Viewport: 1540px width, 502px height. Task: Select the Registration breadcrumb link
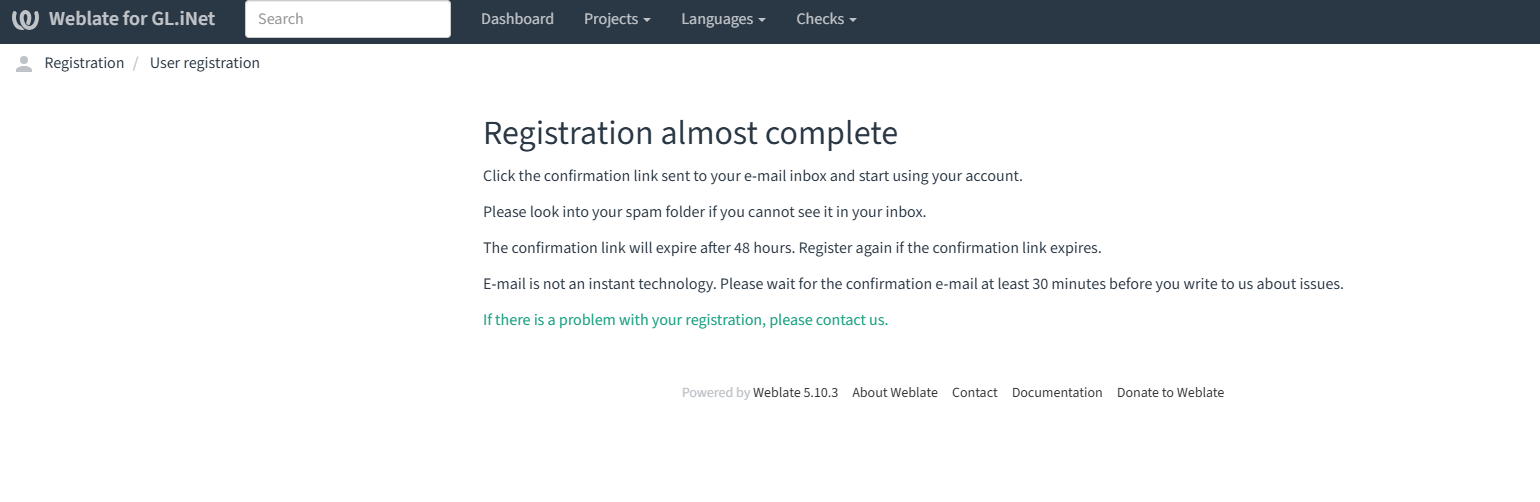point(84,63)
